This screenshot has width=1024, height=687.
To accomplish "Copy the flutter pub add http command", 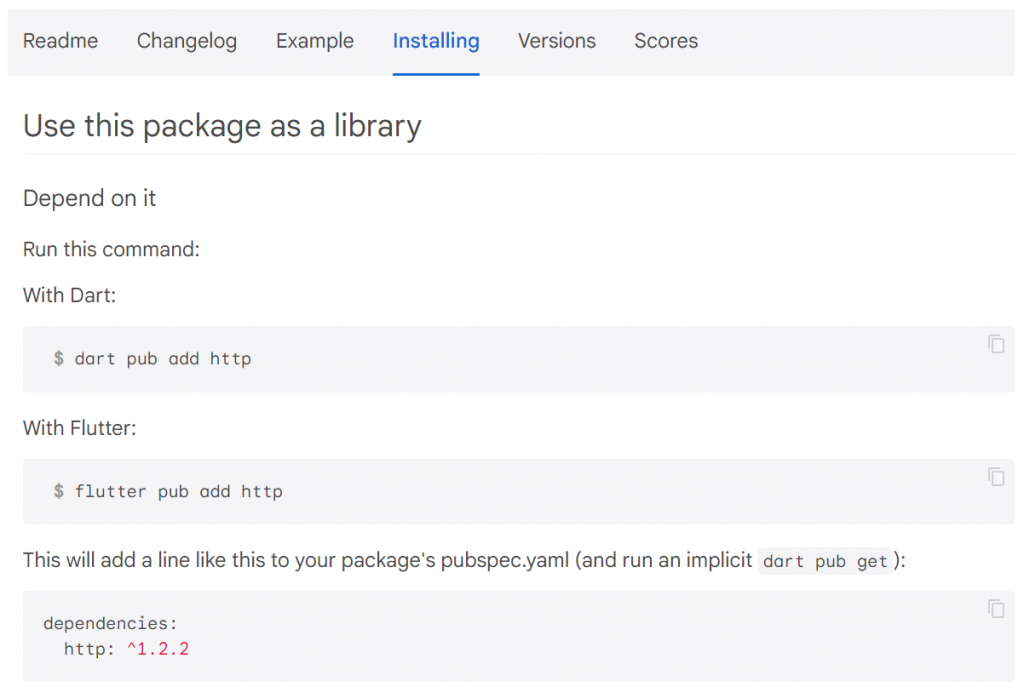I will coord(996,477).
